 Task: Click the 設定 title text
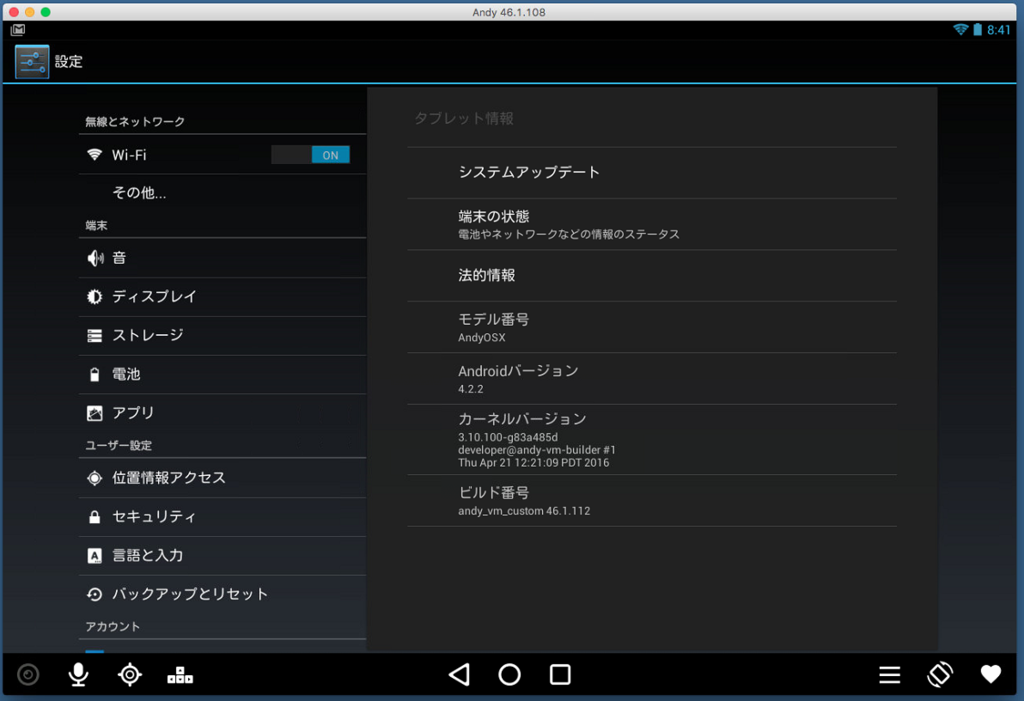click(69, 62)
